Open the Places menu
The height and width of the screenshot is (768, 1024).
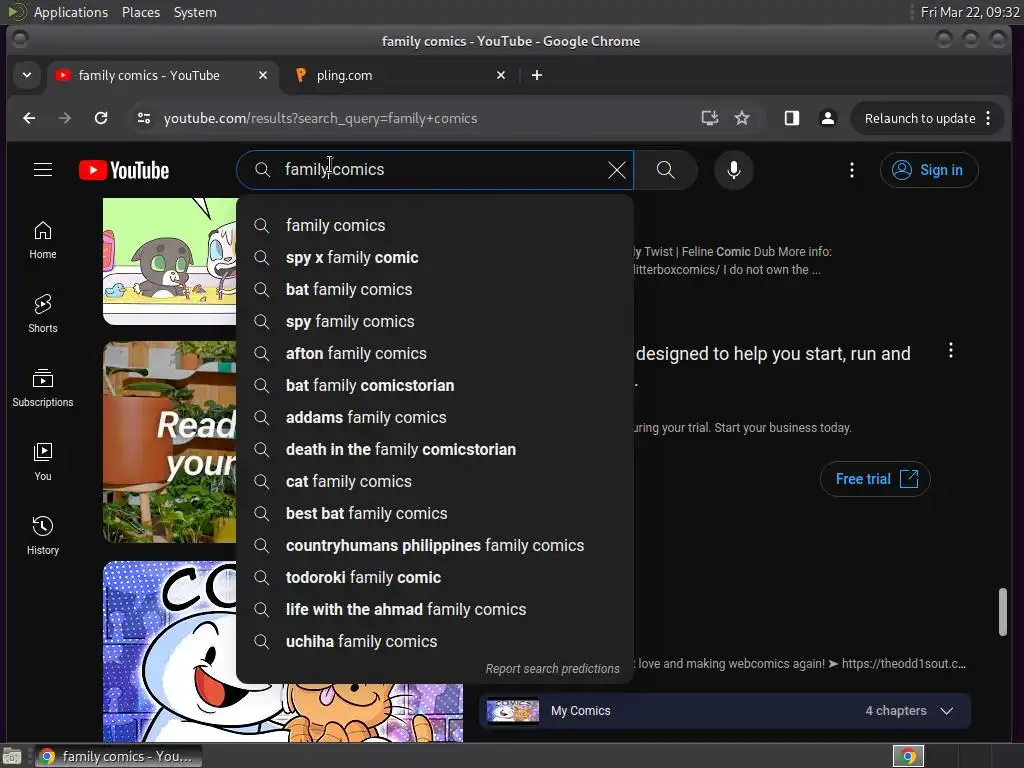tap(141, 12)
